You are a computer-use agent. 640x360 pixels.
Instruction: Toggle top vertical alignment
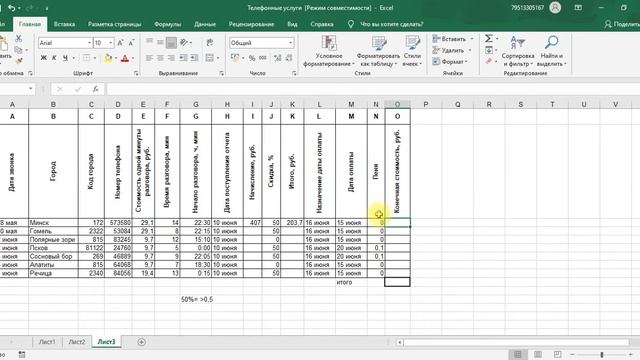(x=149, y=42)
